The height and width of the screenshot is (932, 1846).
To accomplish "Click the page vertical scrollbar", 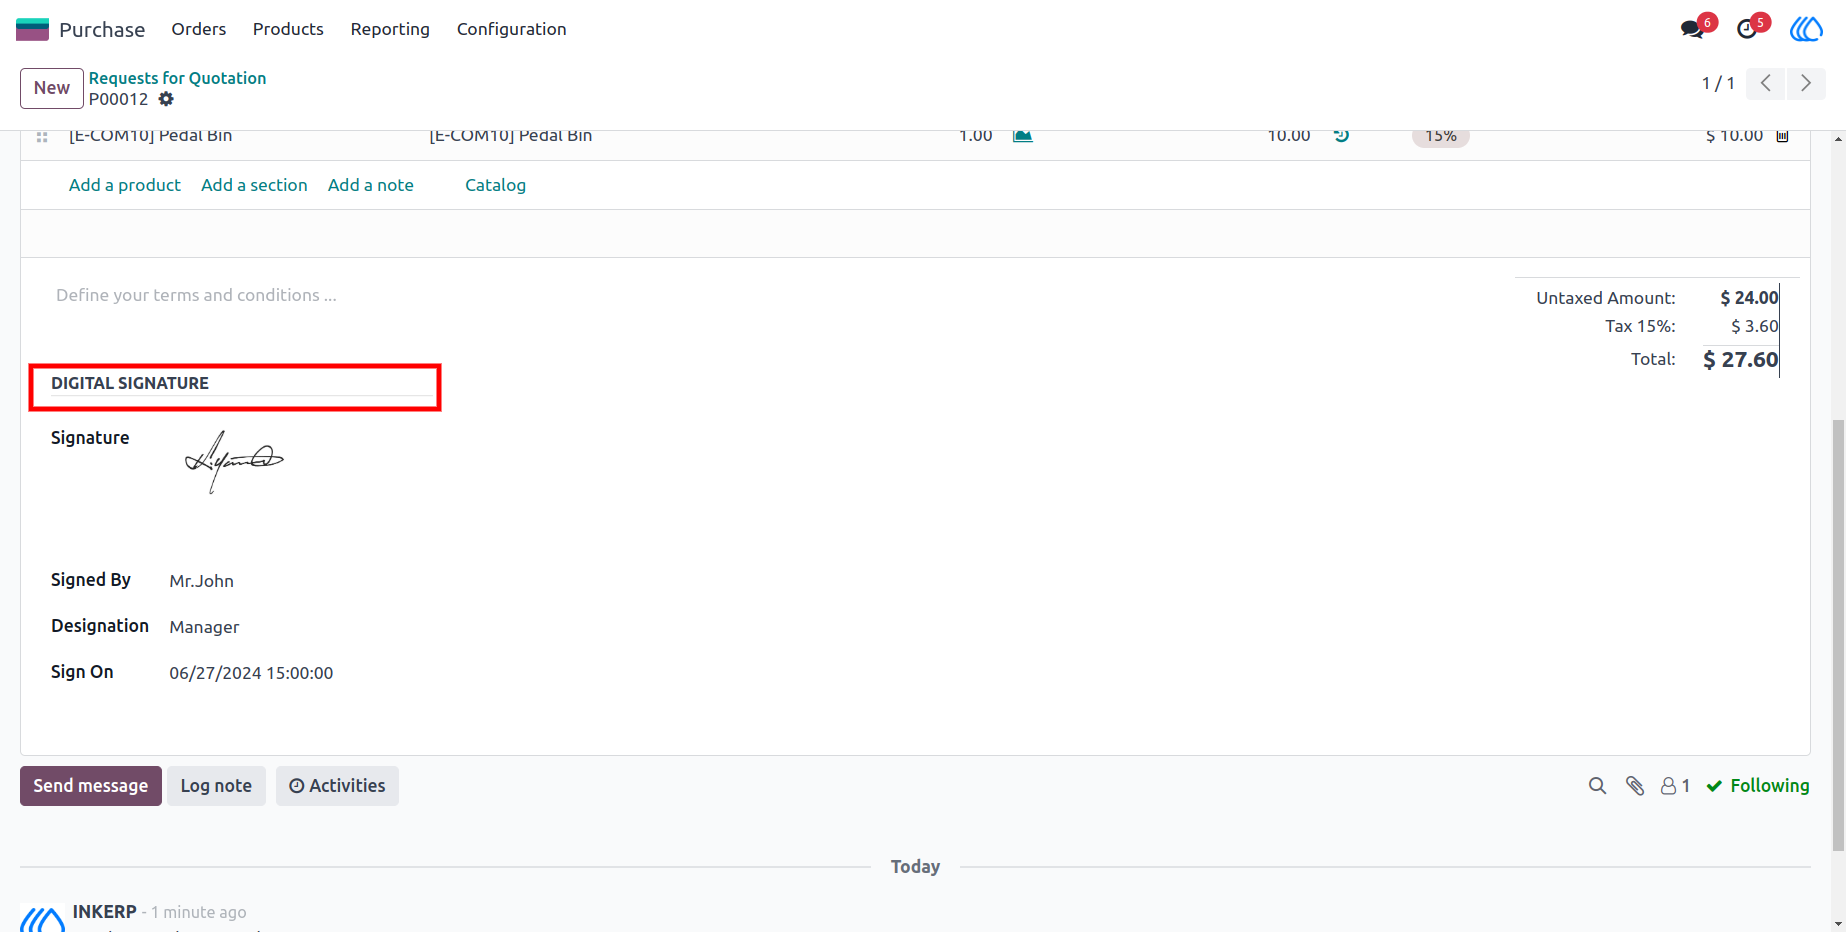I will pyautogui.click(x=1838, y=636).
